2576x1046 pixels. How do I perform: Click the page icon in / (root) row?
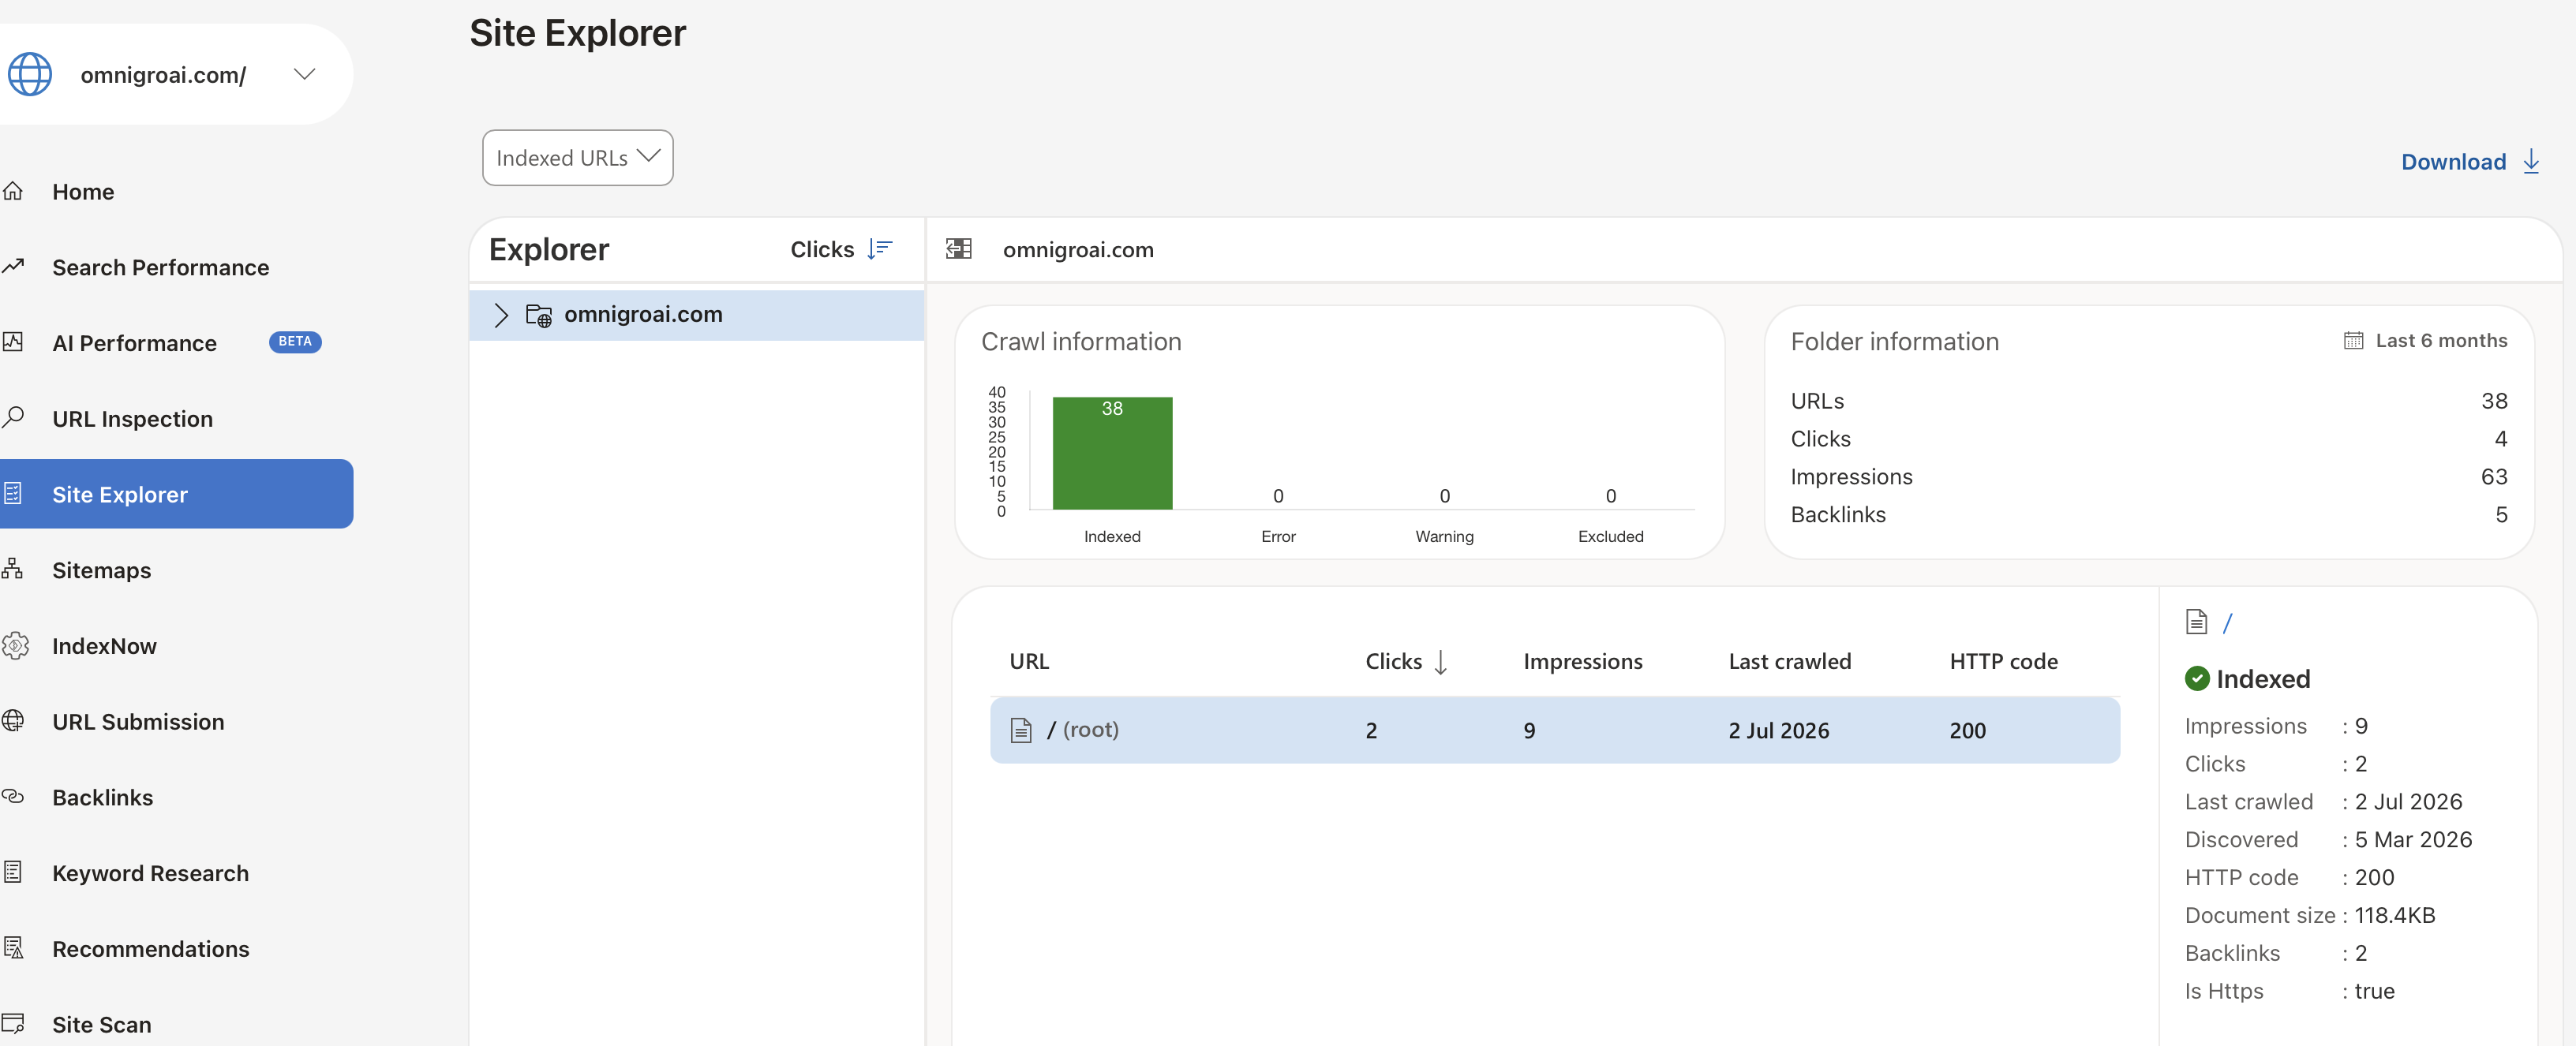coord(1021,730)
